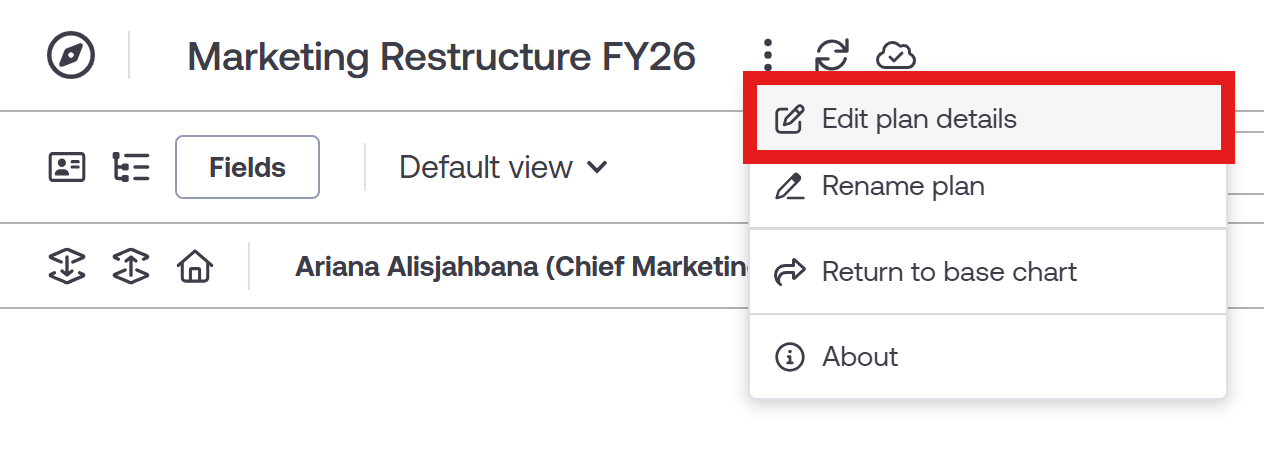
Task: Choose Rename plan in the menu
Action: pos(902,186)
